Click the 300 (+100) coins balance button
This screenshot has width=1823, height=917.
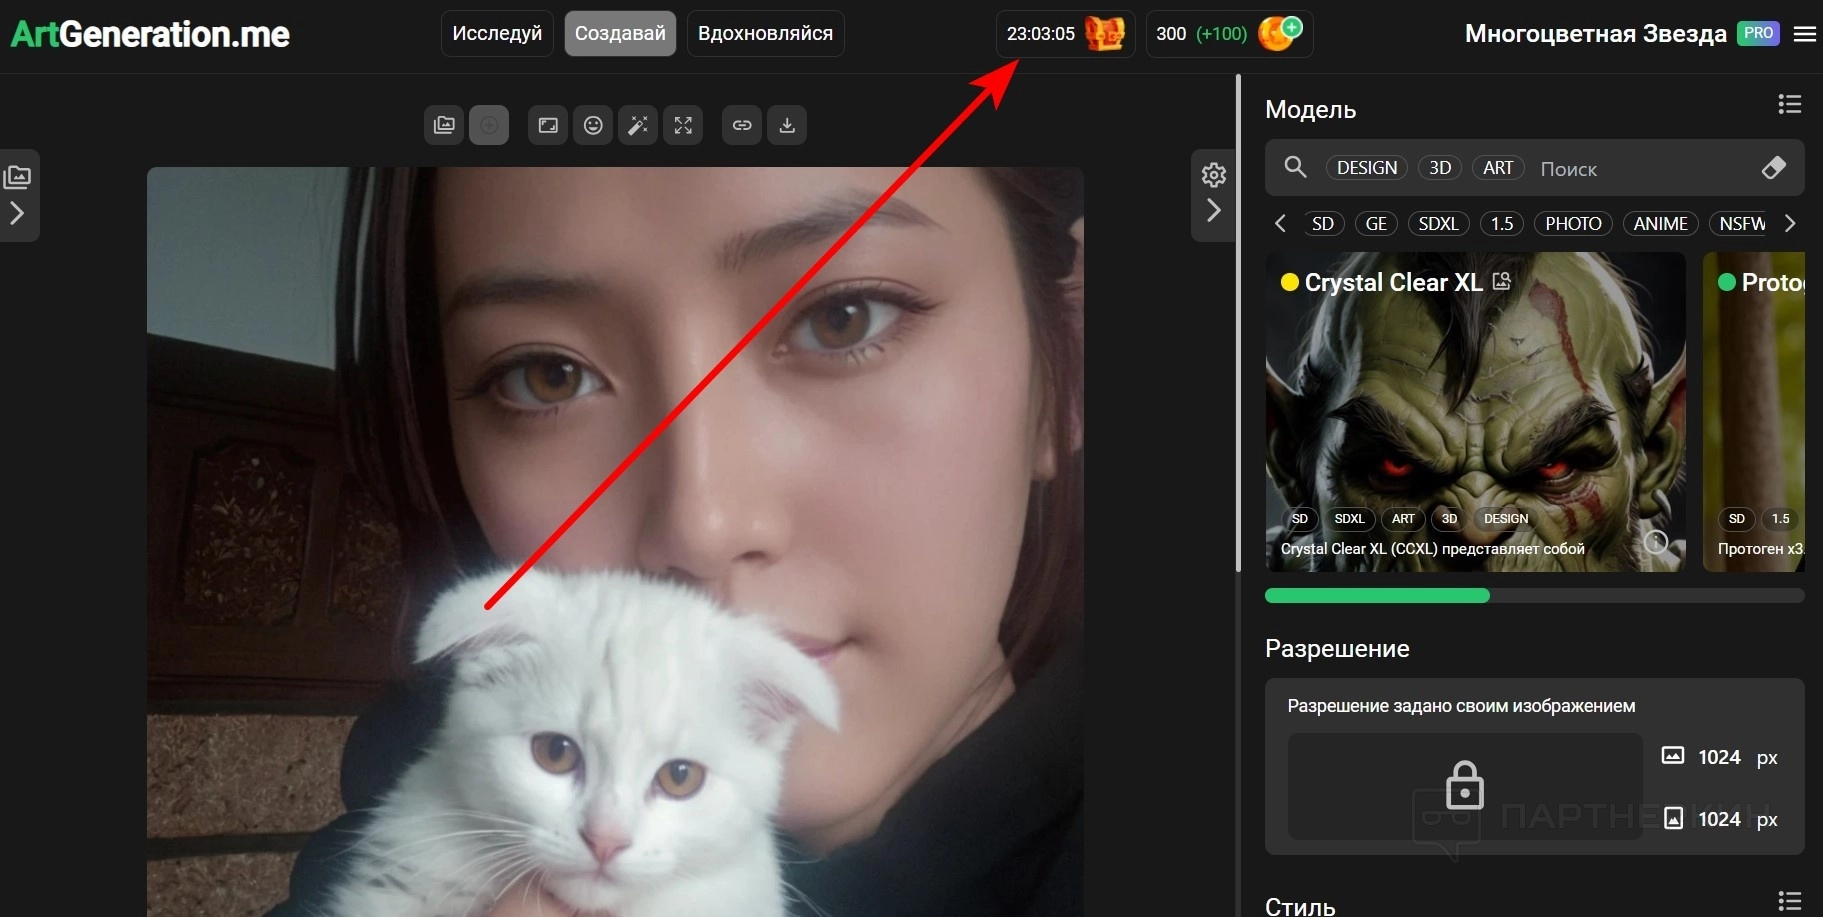coord(1228,34)
